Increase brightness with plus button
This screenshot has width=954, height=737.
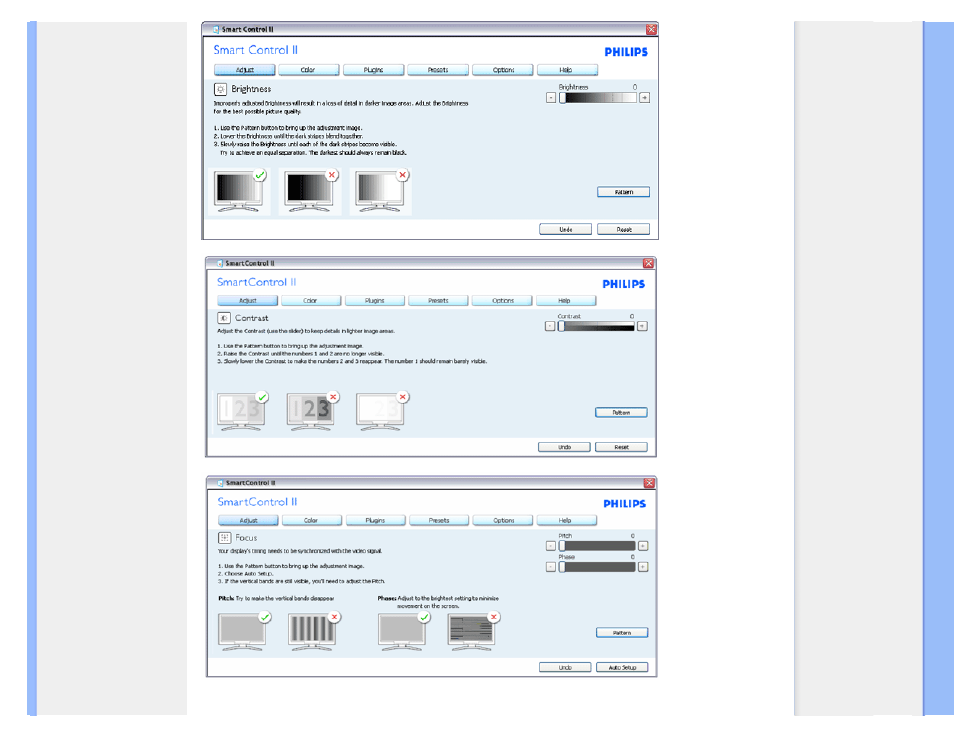[x=644, y=97]
